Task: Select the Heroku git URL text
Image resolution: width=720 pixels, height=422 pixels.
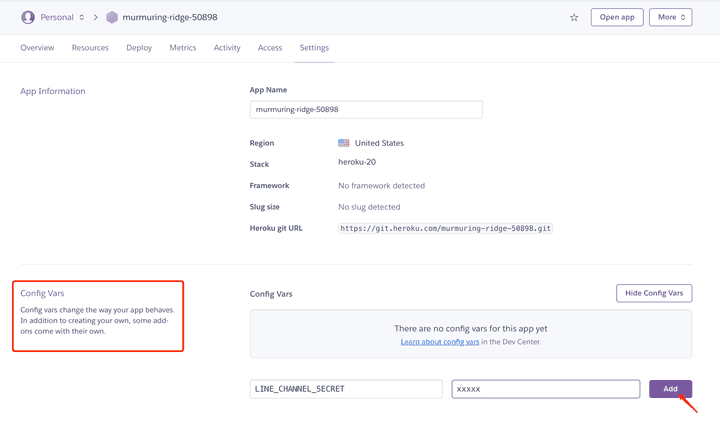Action: 445,228
